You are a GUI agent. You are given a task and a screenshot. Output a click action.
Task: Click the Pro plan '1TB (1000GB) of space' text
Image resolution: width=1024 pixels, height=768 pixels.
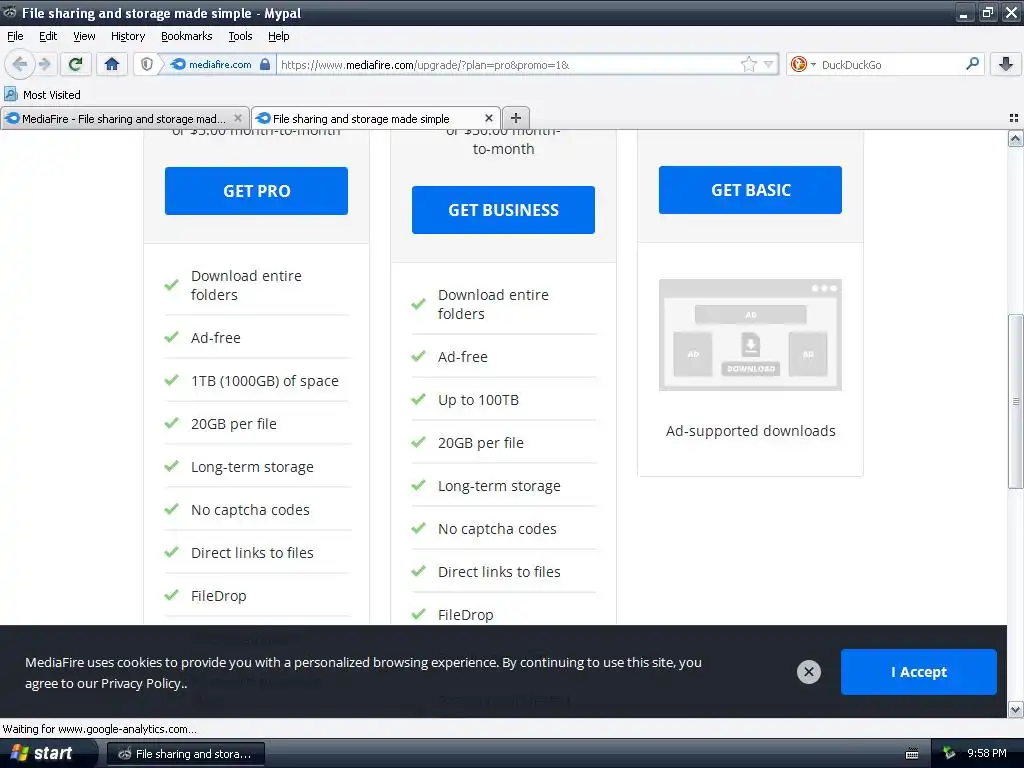[264, 381]
